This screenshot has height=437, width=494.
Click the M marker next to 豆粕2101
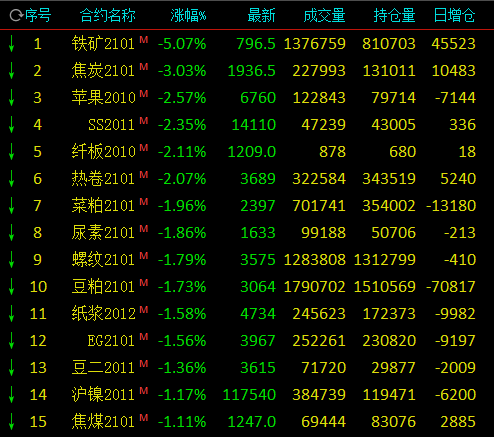click(144, 282)
